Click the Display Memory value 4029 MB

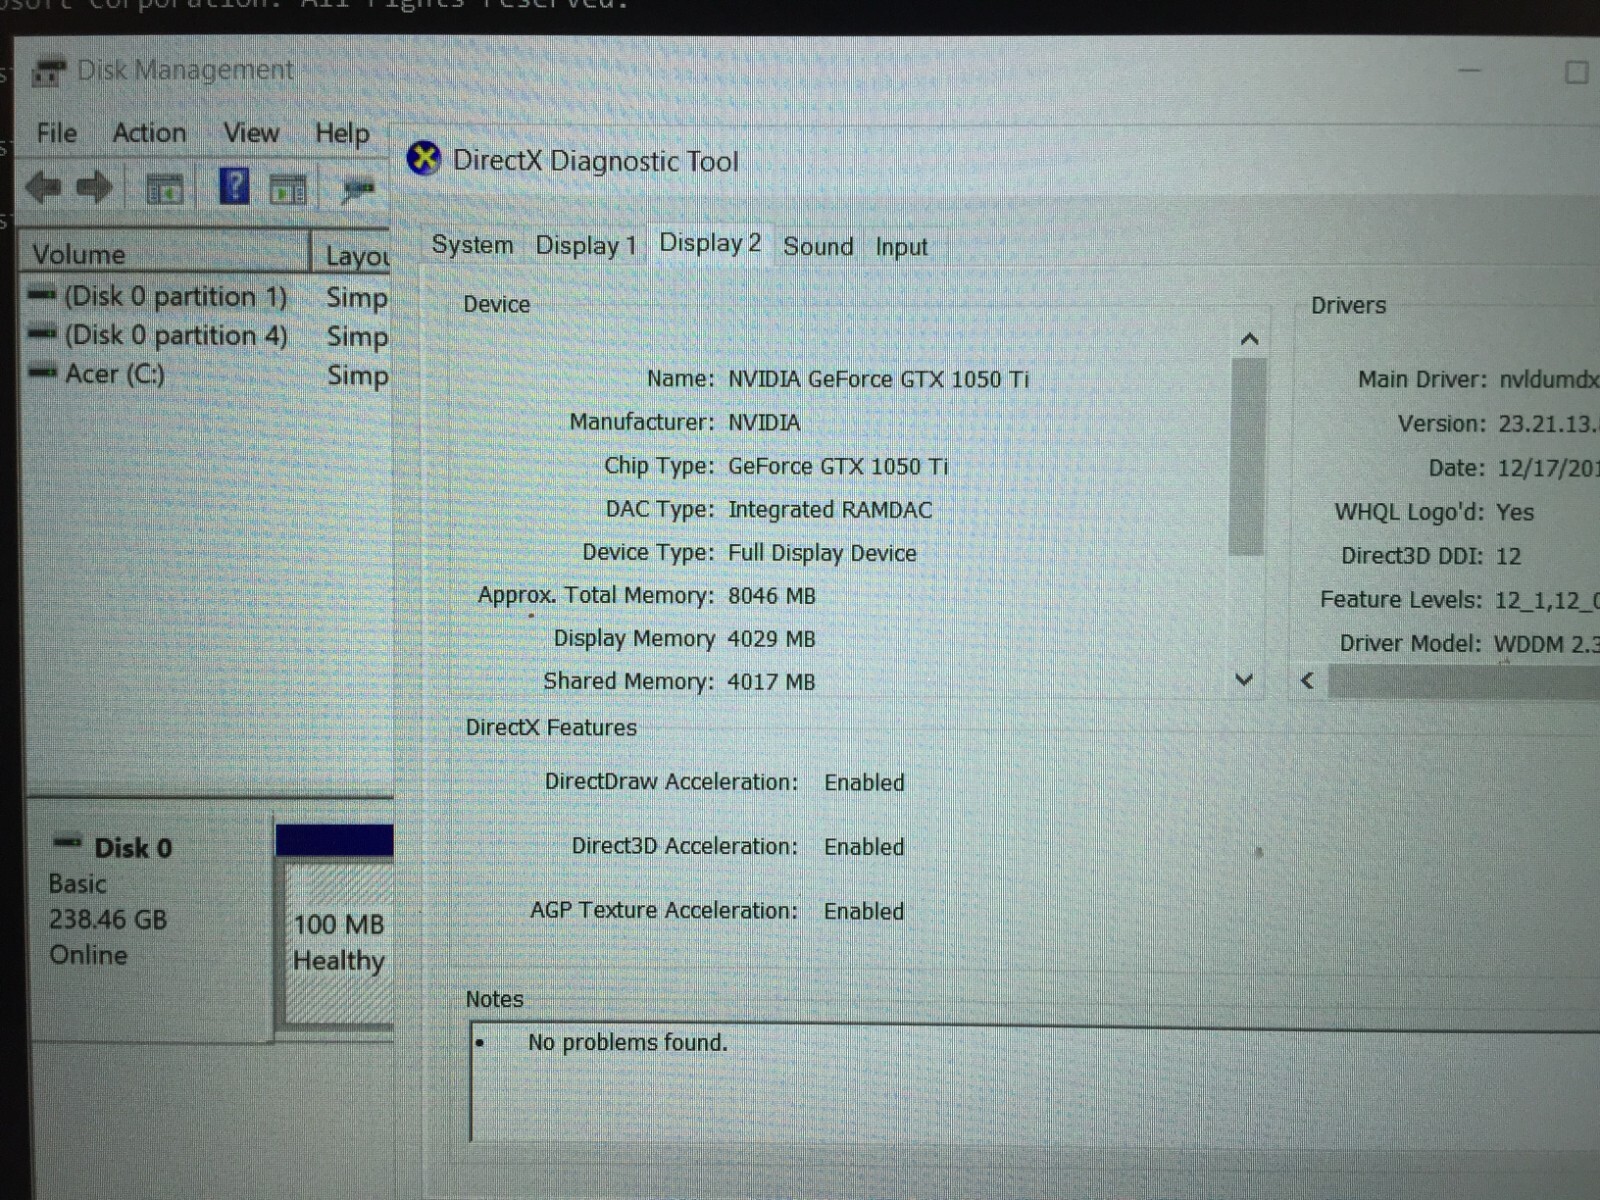[771, 639]
